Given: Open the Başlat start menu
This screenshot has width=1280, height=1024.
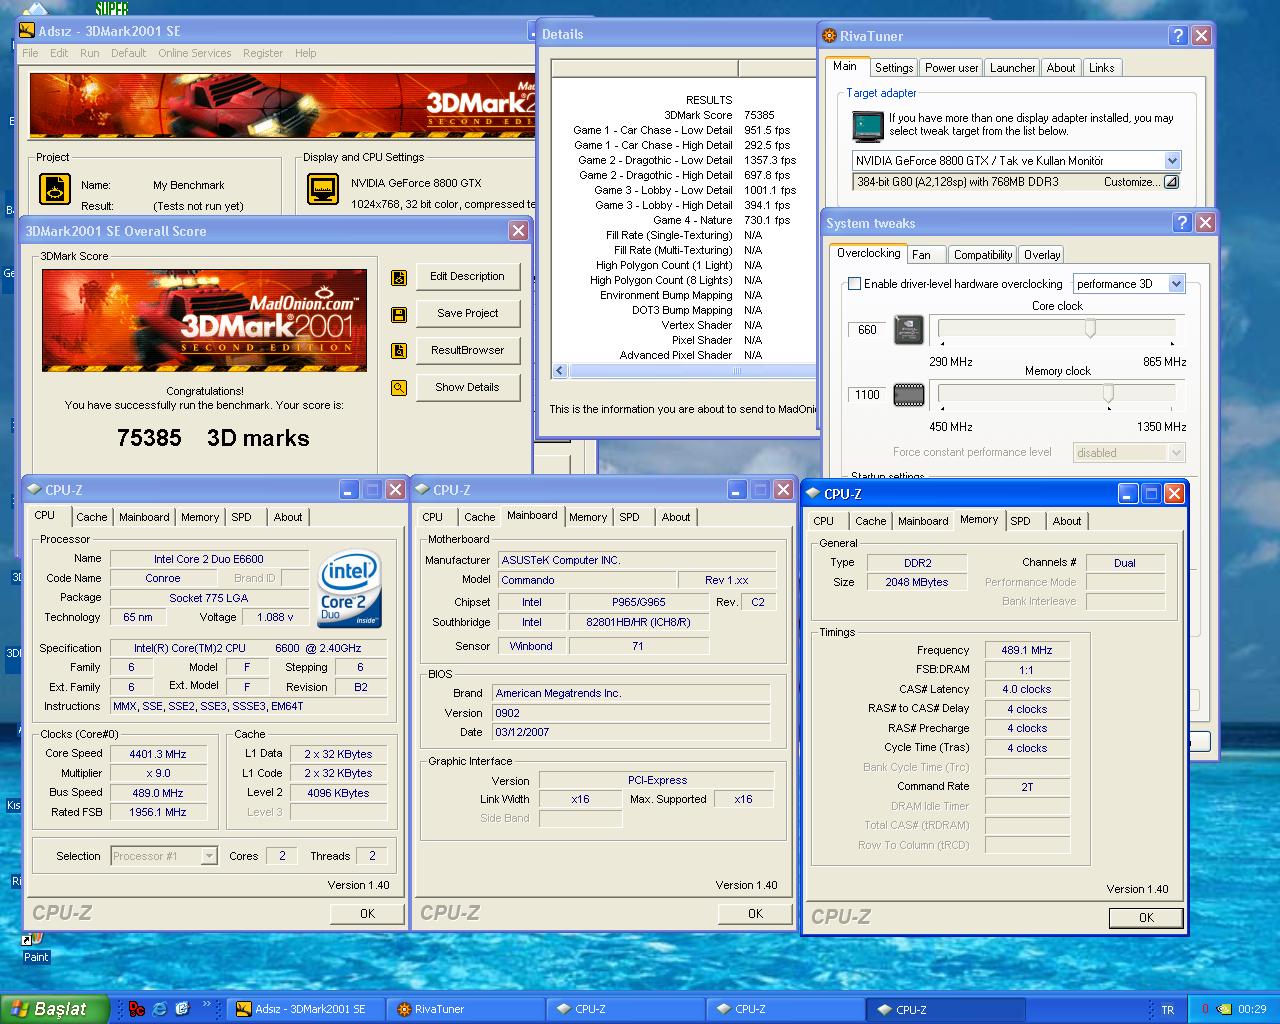Looking at the screenshot, I should coord(55,1009).
